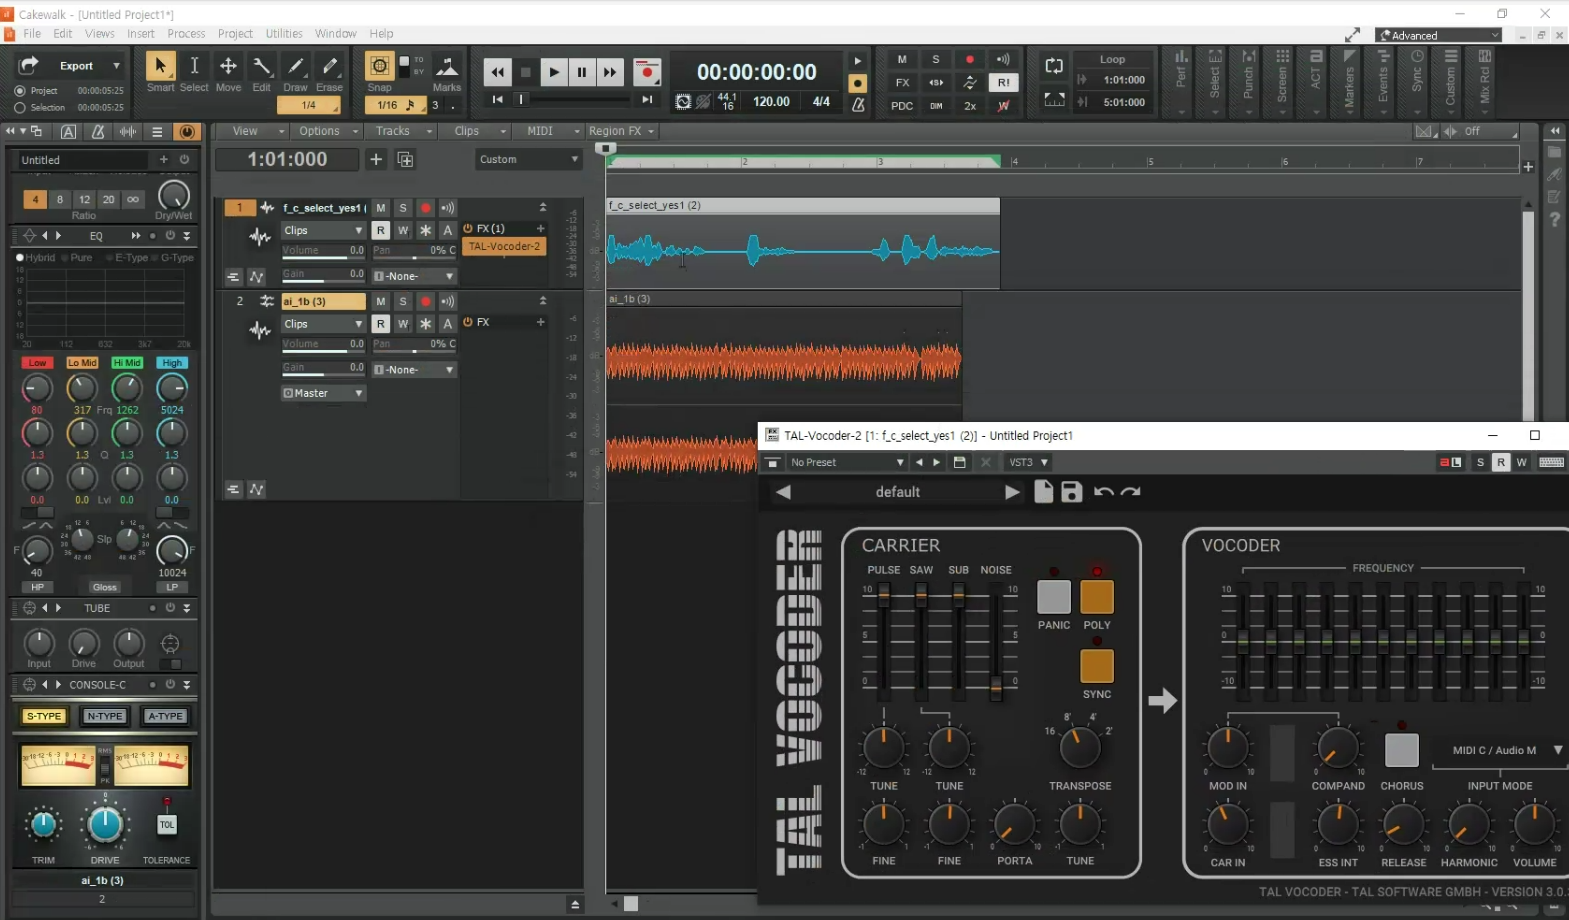Toggle ProChannel module icon in inspector
Screen dimensions: 1569x920
pos(186,131)
